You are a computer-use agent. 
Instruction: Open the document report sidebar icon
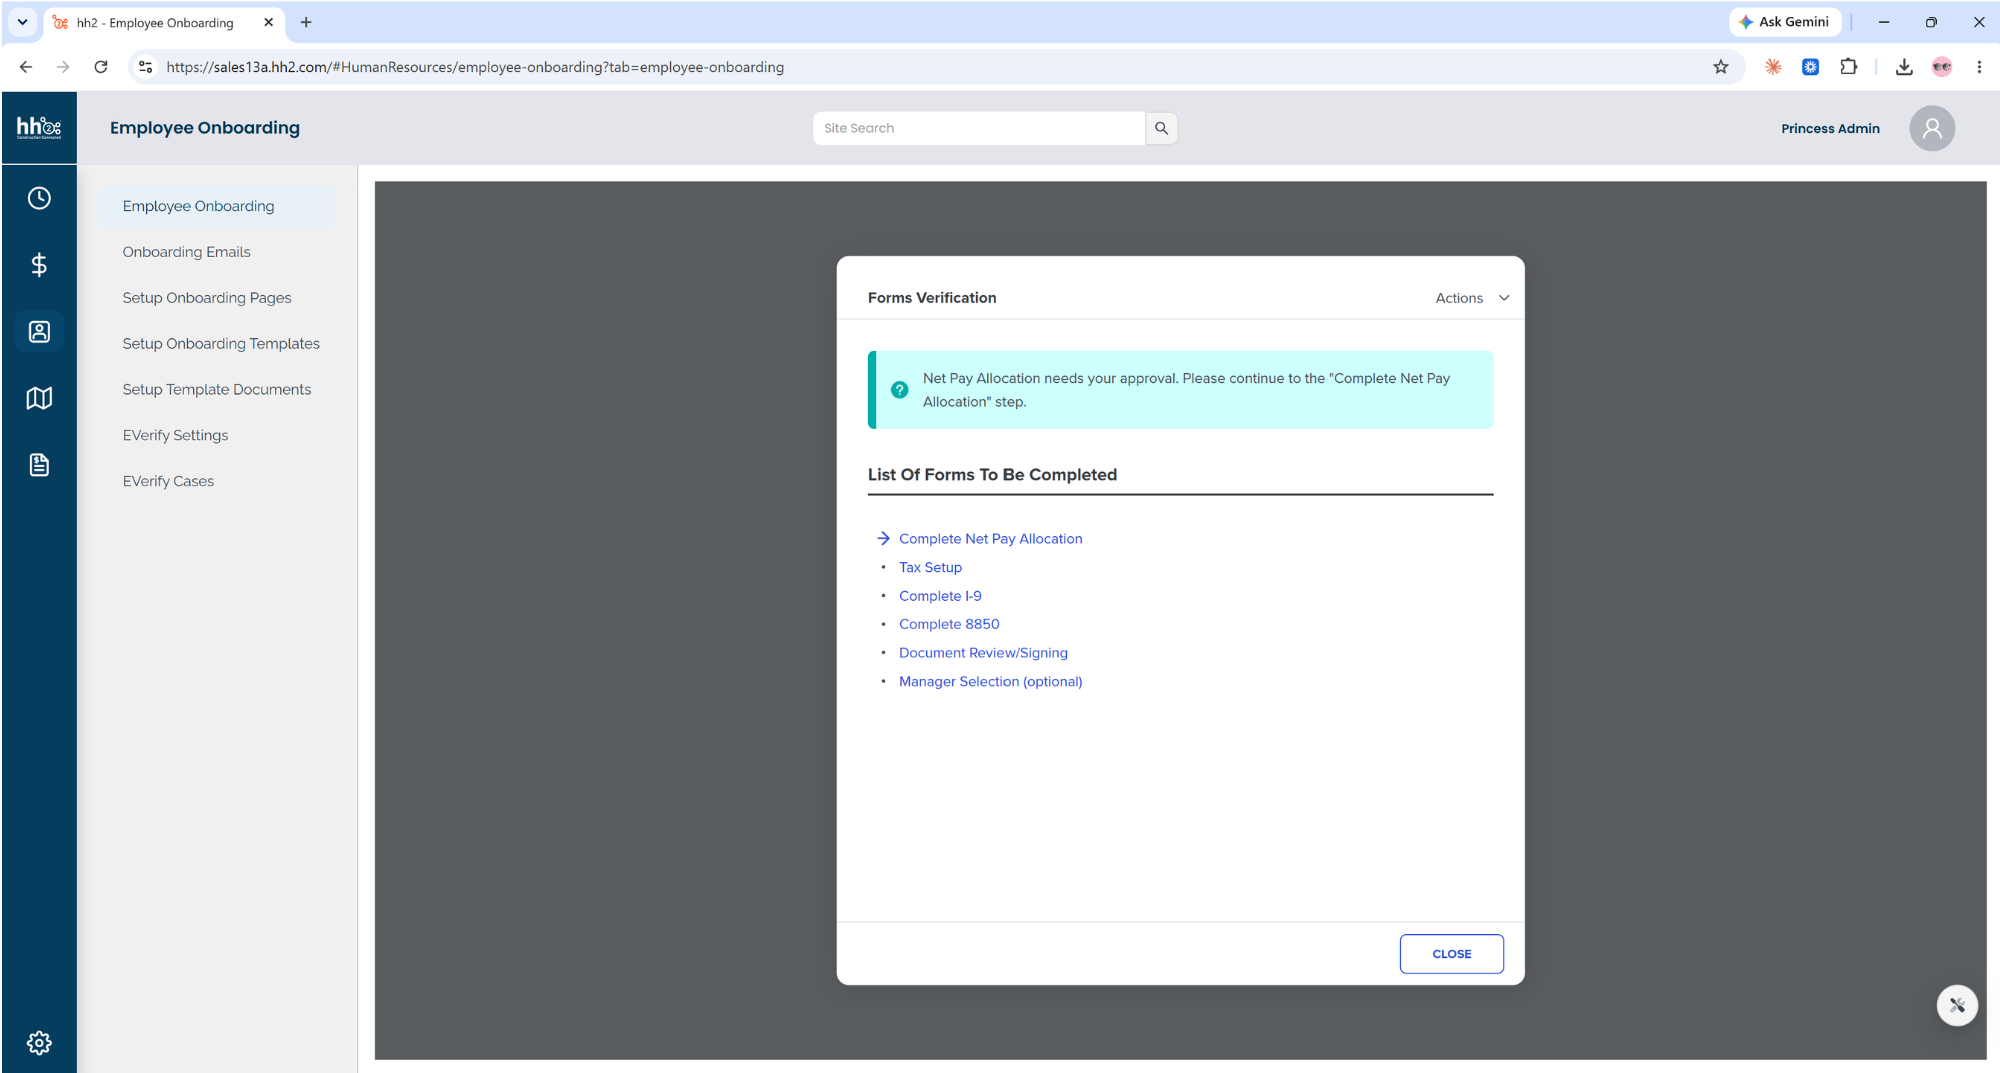click(39, 465)
